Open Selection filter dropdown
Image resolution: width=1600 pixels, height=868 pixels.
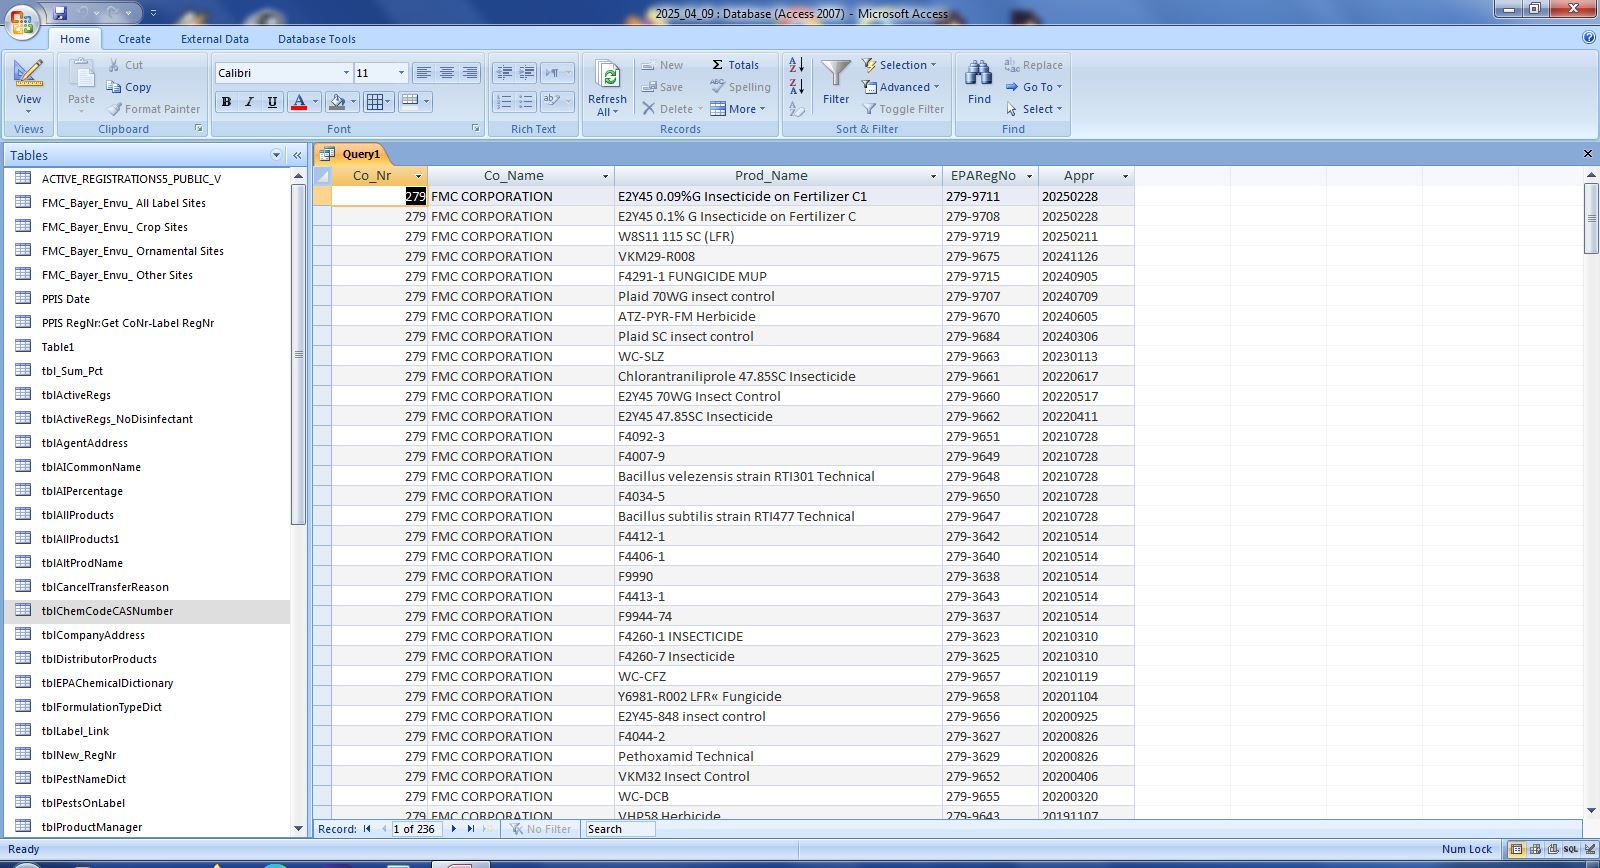tap(900, 65)
